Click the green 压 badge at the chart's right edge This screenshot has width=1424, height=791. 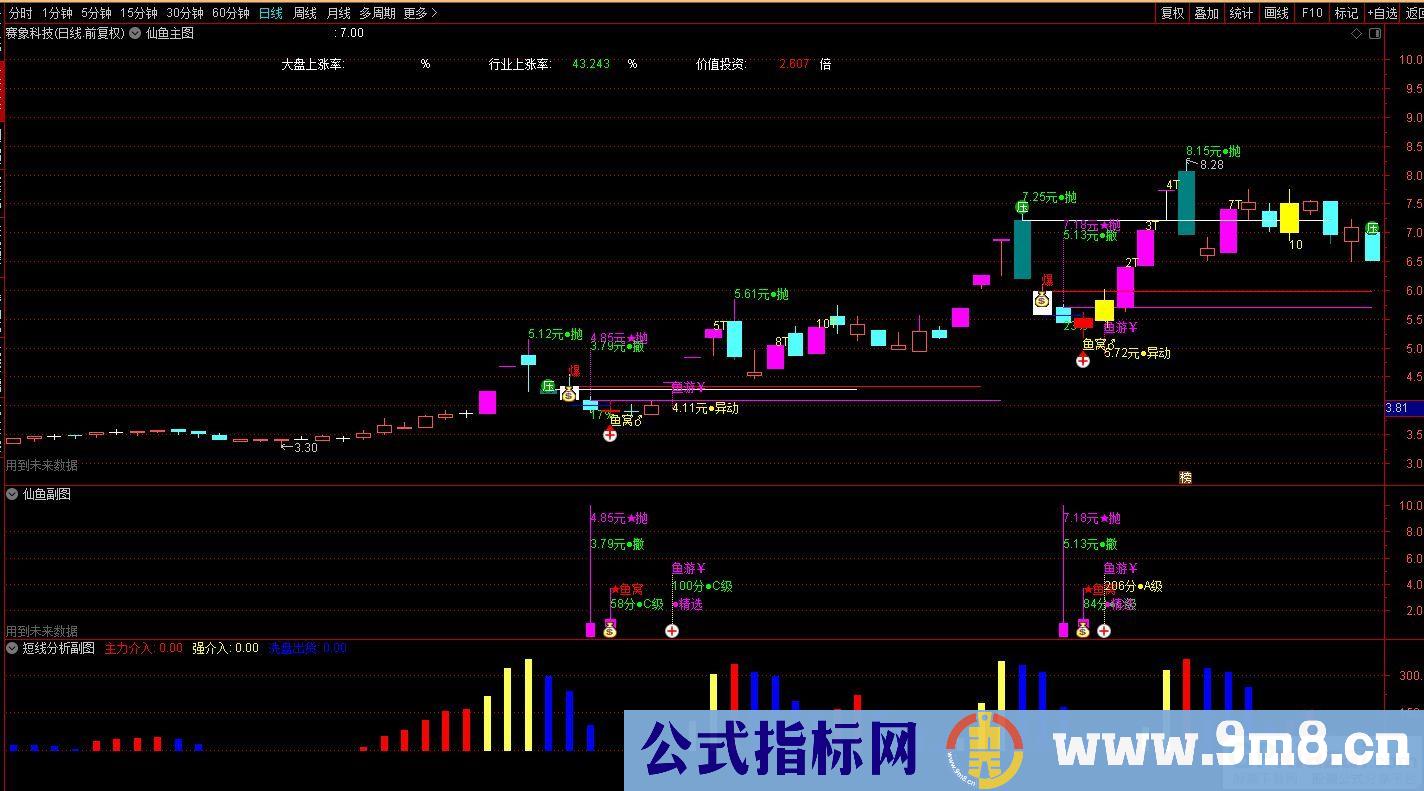pyautogui.click(x=1373, y=229)
